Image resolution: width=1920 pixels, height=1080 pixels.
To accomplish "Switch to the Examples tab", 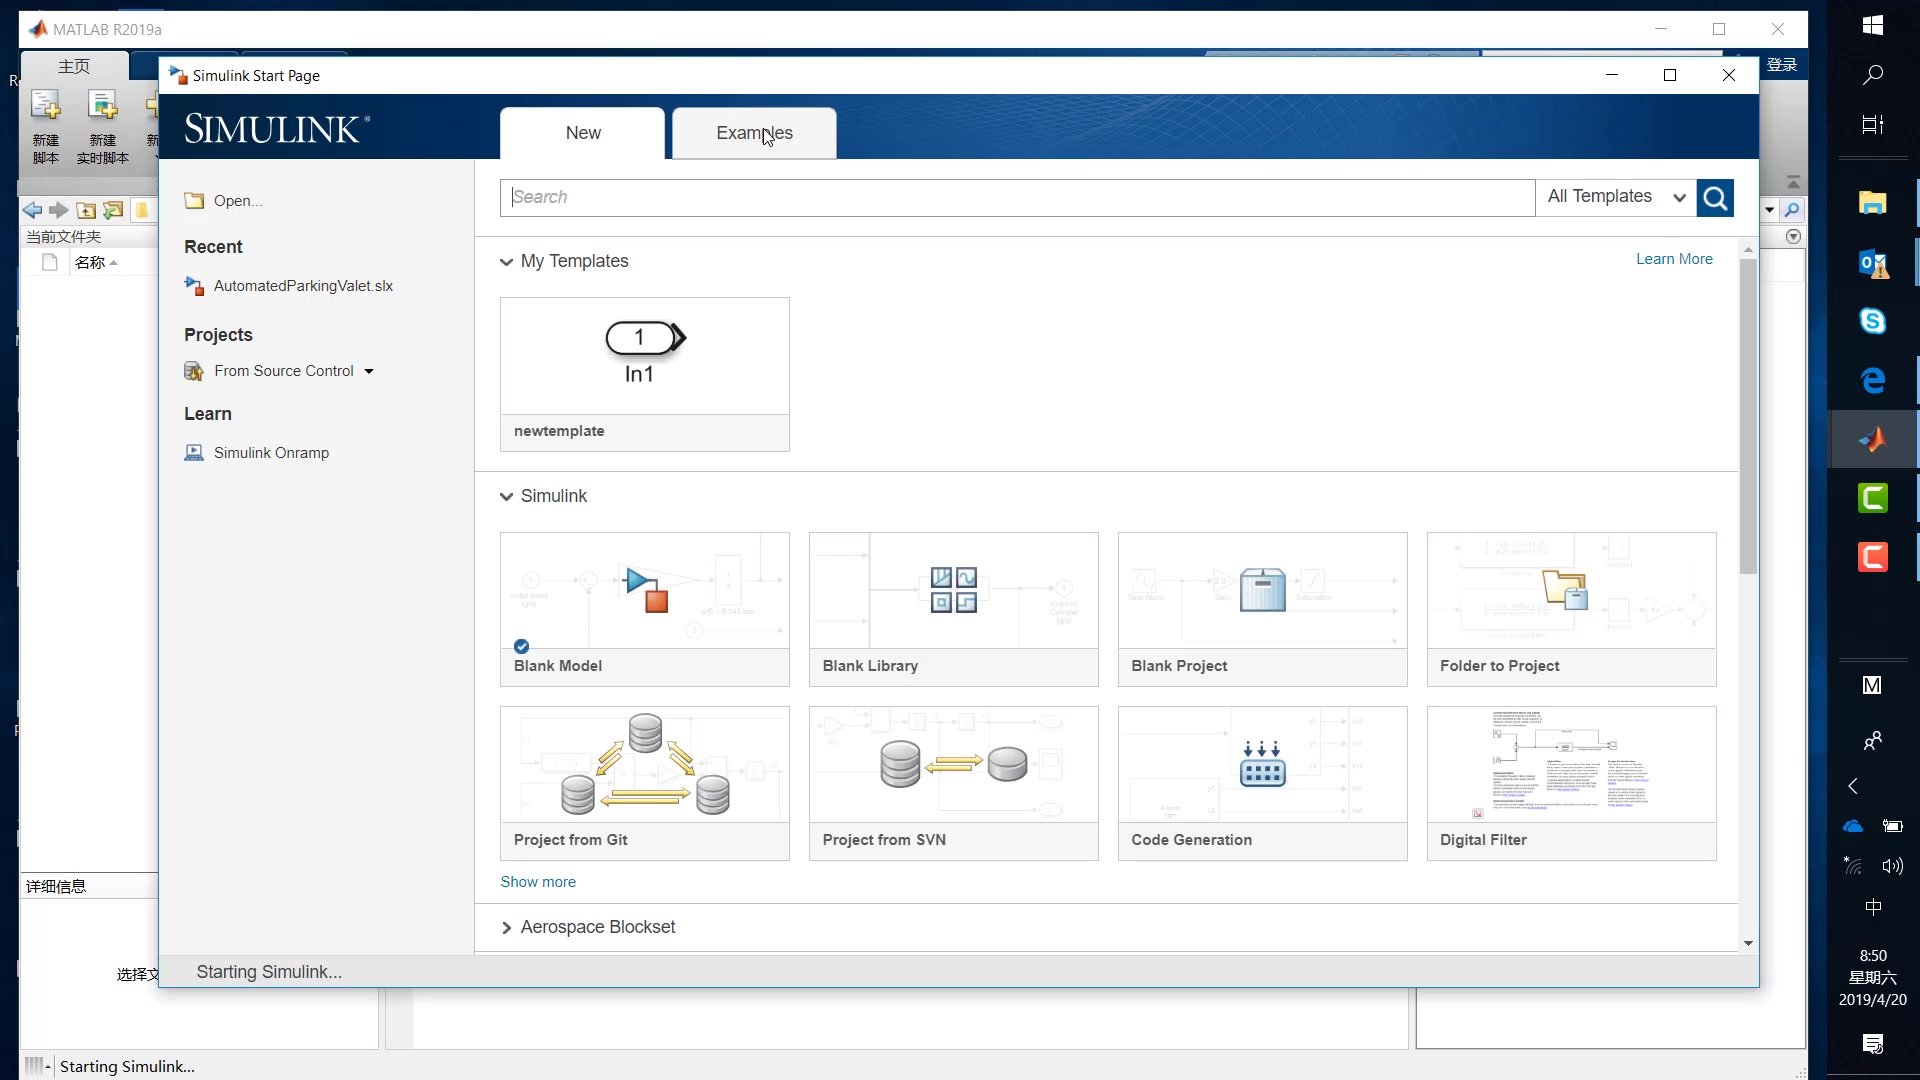I will (754, 133).
